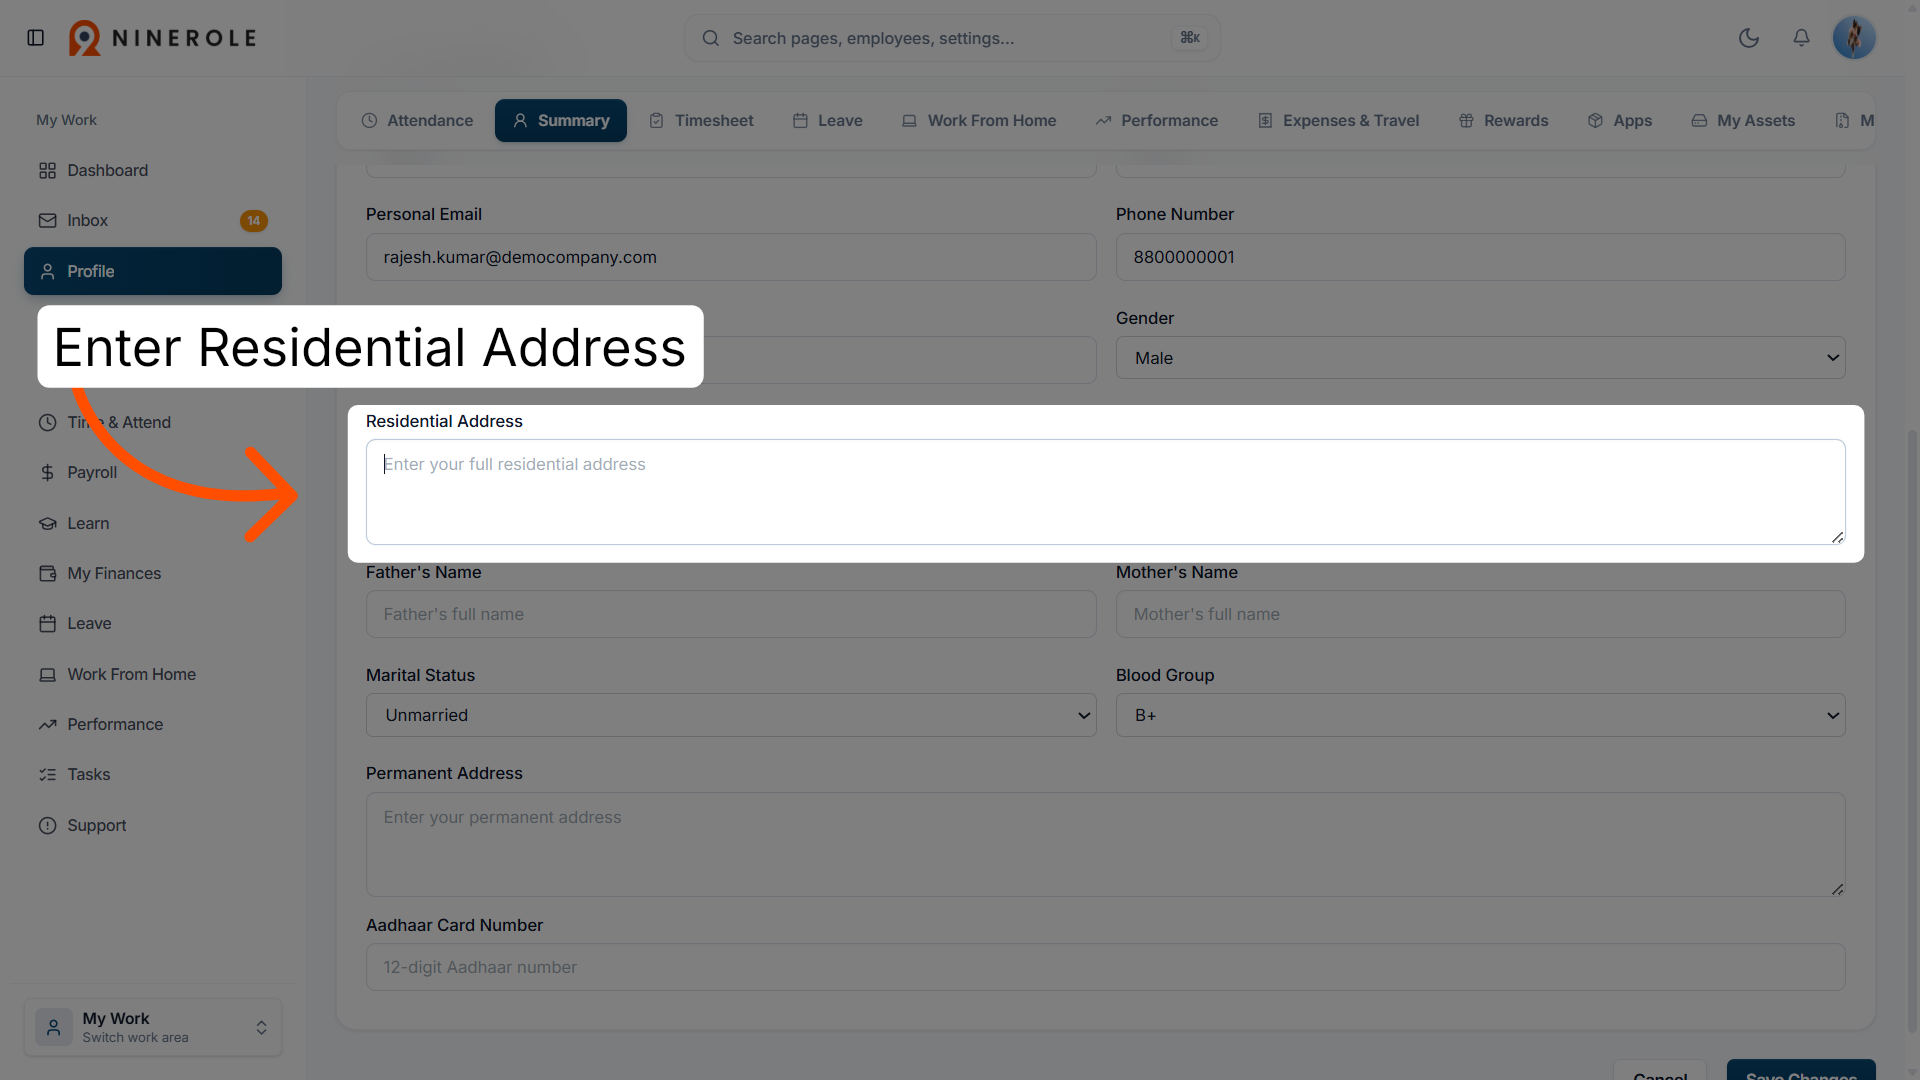This screenshot has height=1080, width=1920.
Task: Select the Summary tab
Action: pos(561,120)
